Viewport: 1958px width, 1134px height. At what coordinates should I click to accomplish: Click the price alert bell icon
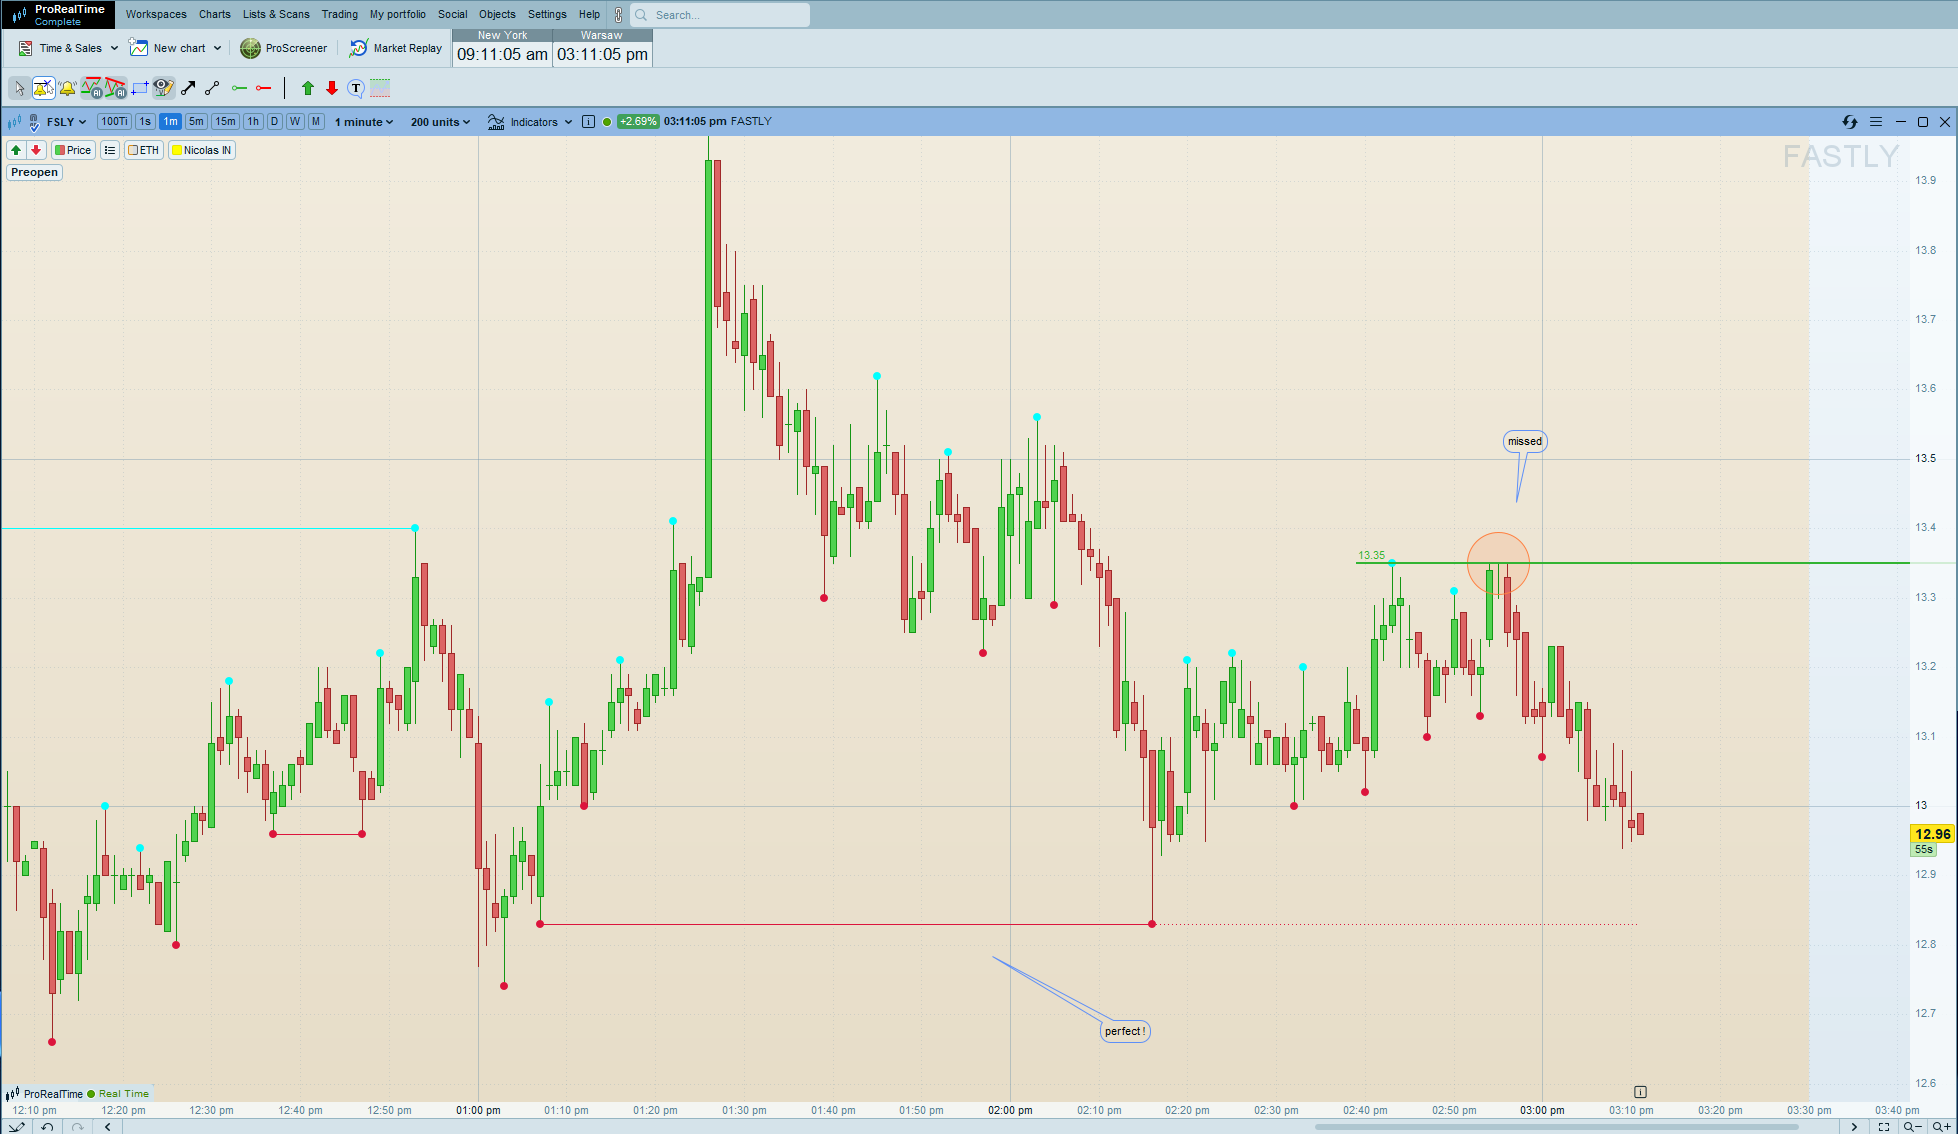(x=67, y=89)
